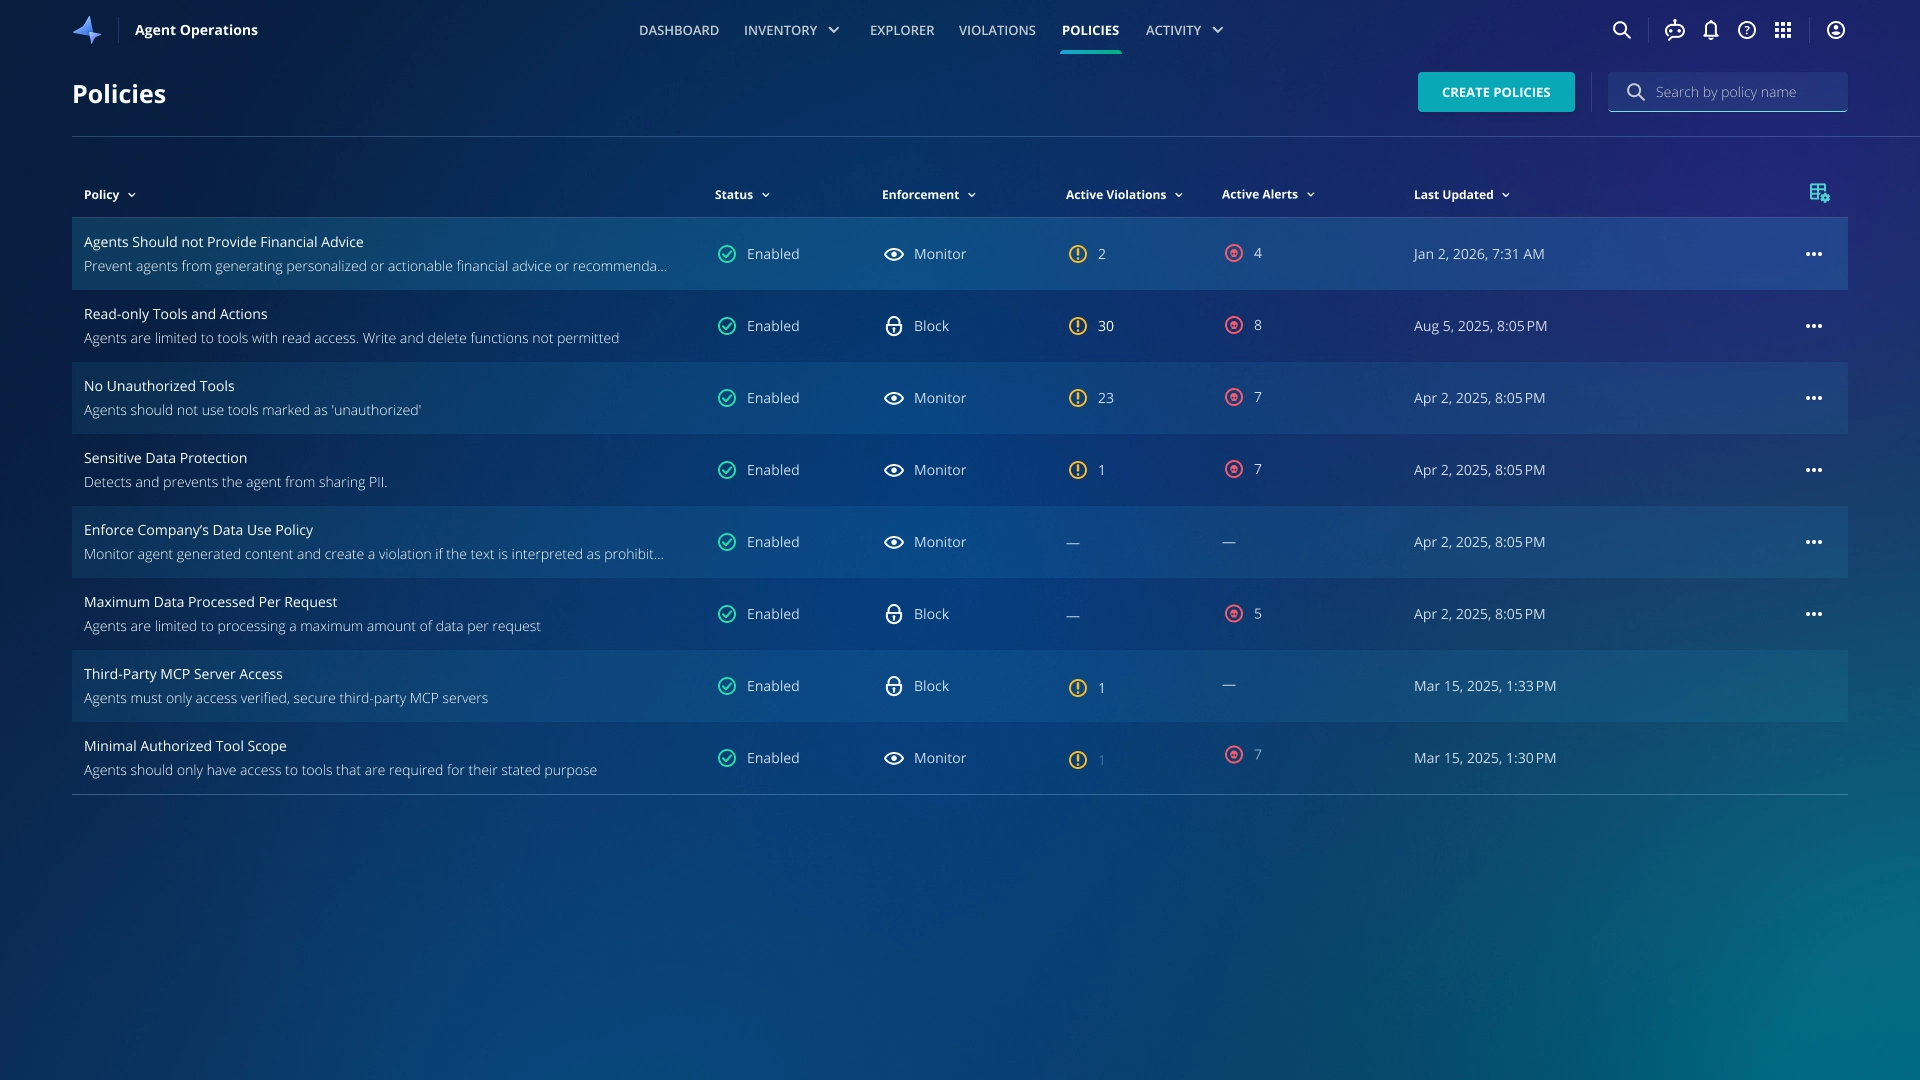Click Monitor eye icon for No Unauthorized Tools
Screen dimensions: 1920x1080
[x=893, y=398]
